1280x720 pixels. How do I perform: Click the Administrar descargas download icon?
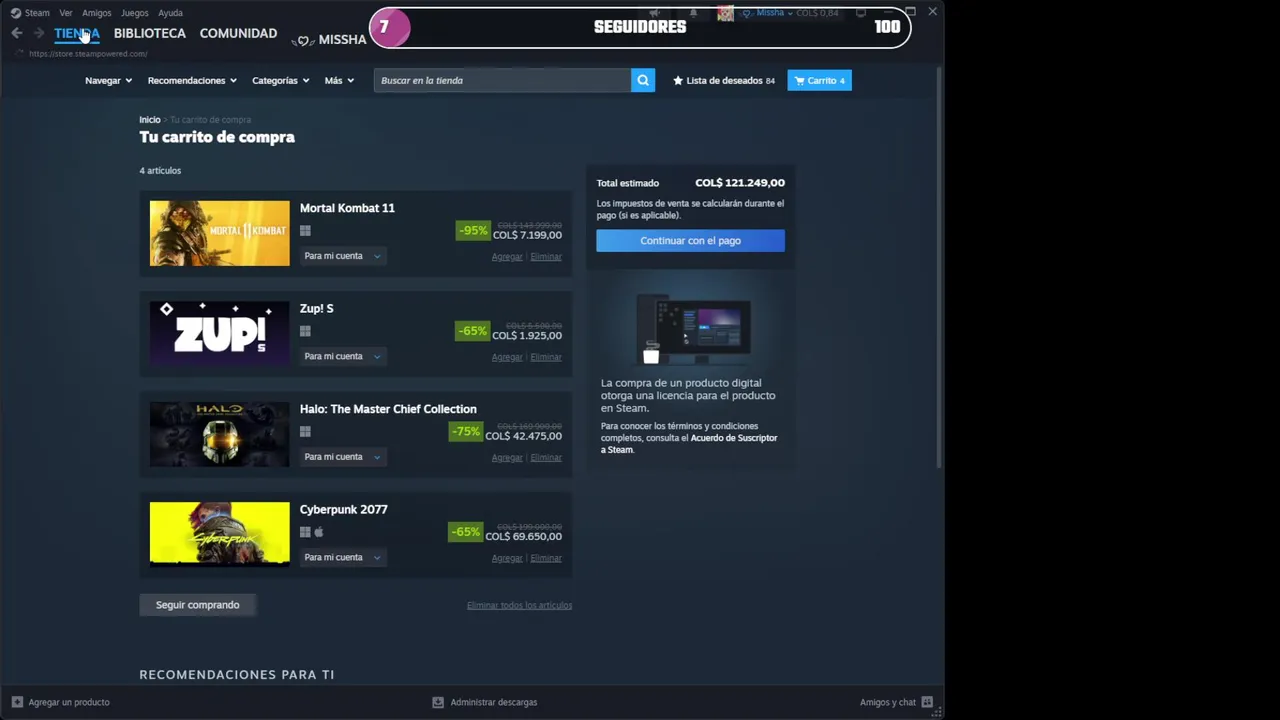(438, 702)
